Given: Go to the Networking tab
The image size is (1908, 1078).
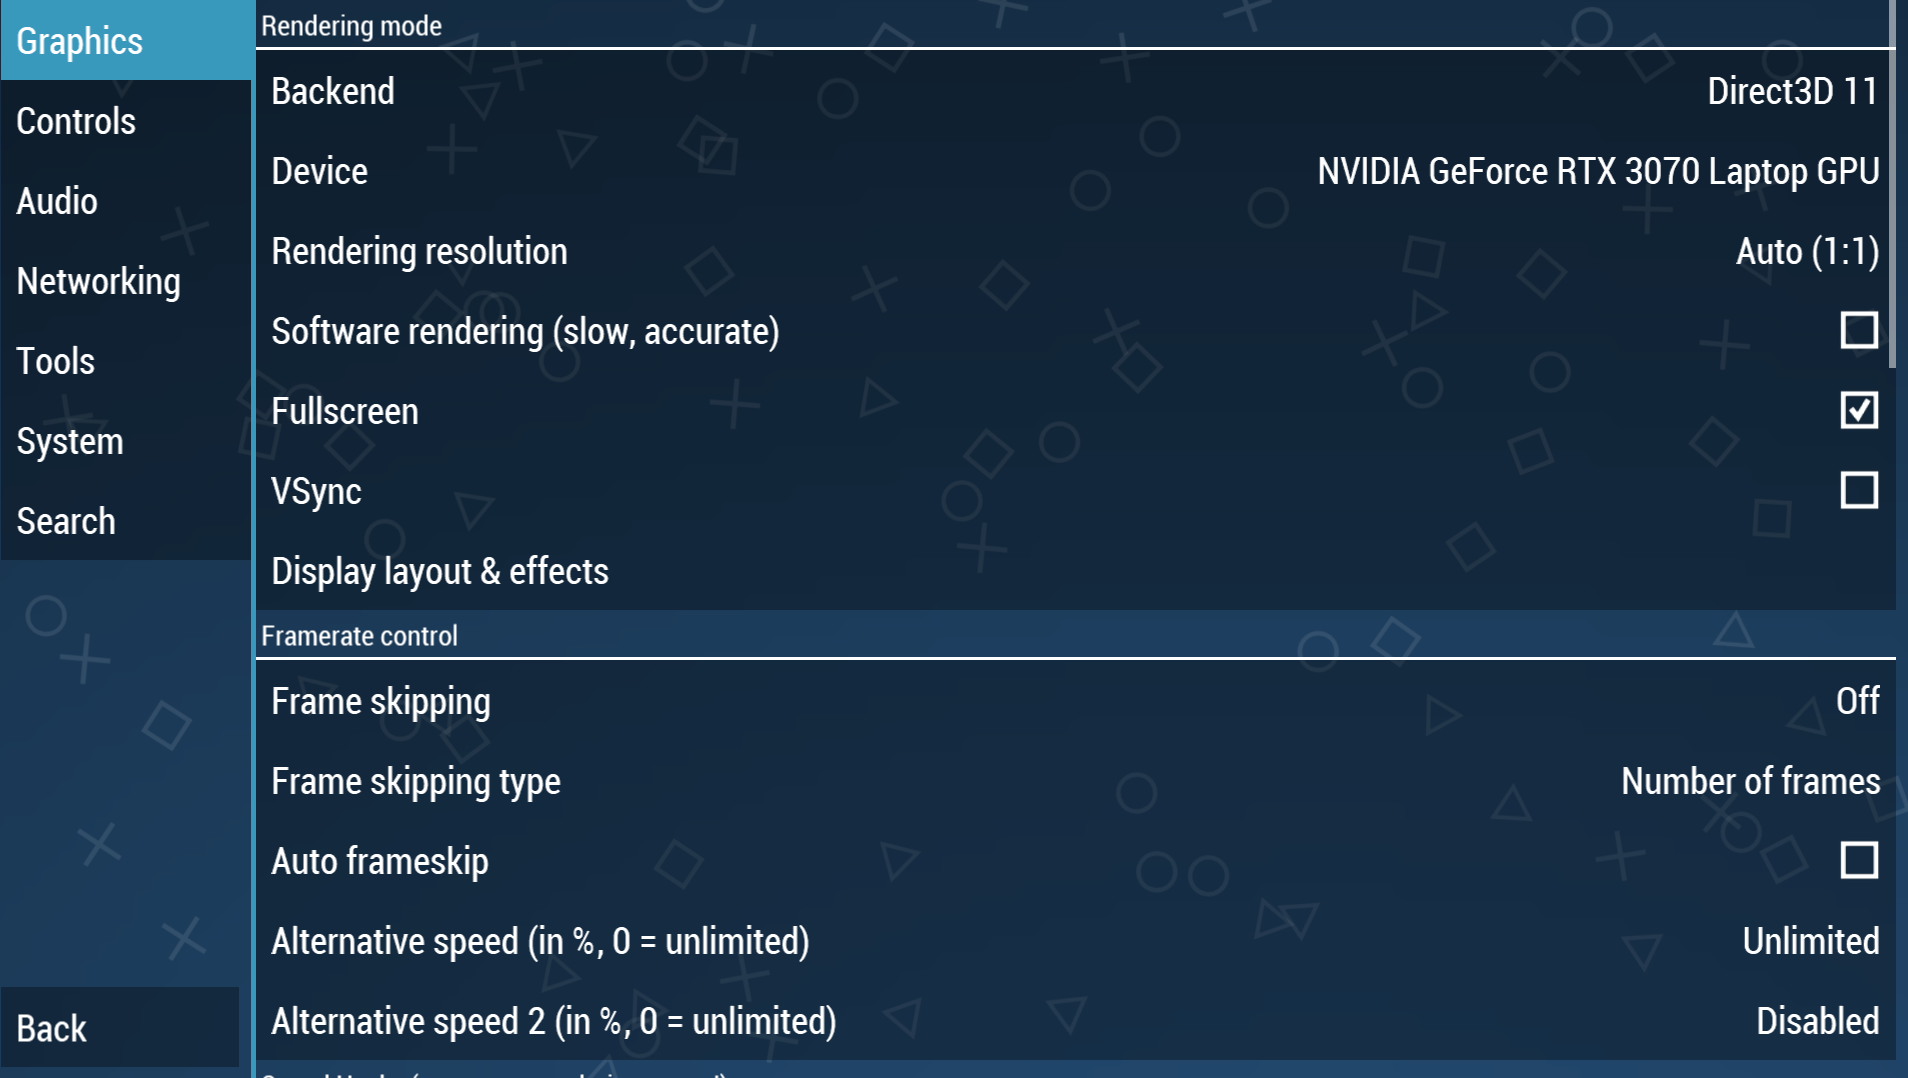Looking at the screenshot, I should [x=98, y=281].
